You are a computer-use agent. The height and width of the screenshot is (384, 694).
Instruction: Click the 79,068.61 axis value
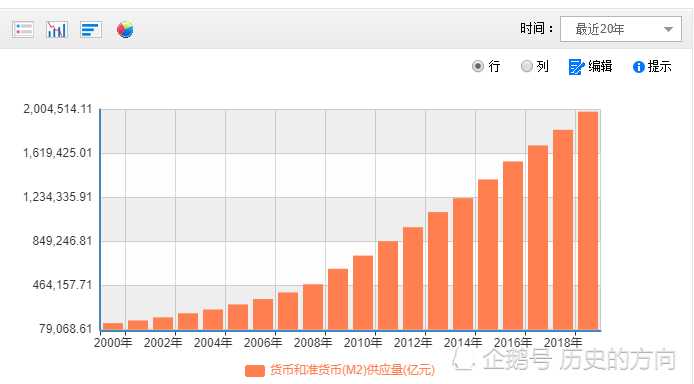(66, 329)
